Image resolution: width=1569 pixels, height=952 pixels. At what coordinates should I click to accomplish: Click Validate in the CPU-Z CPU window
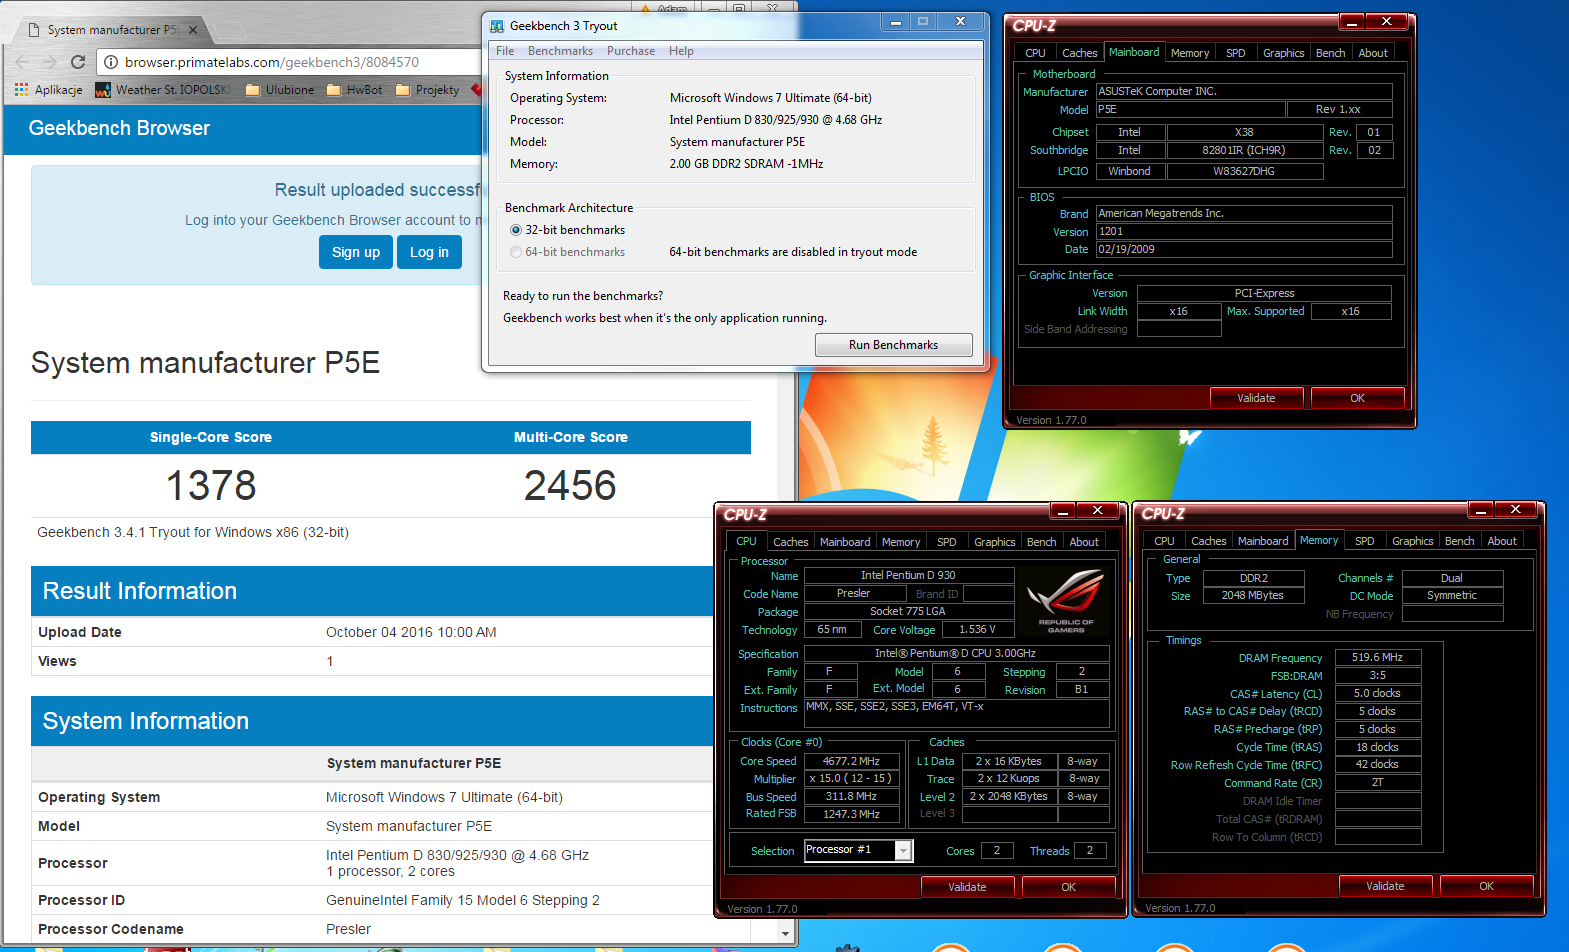[x=967, y=887]
